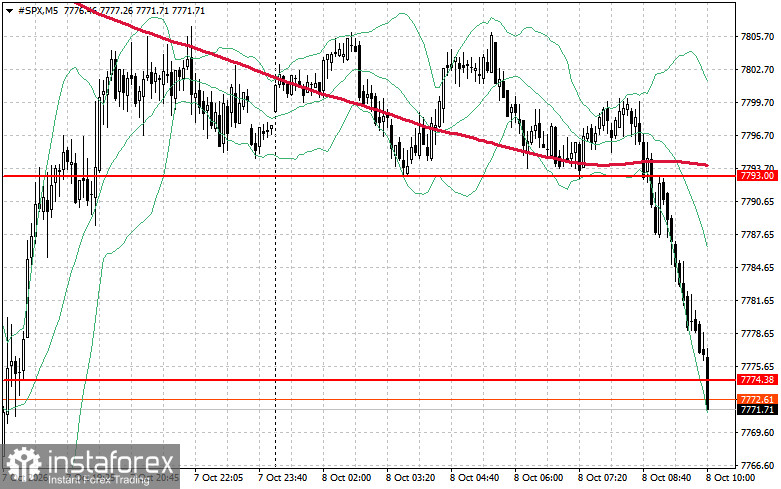Select the 8 Oct 04:40 time label

coord(474,478)
